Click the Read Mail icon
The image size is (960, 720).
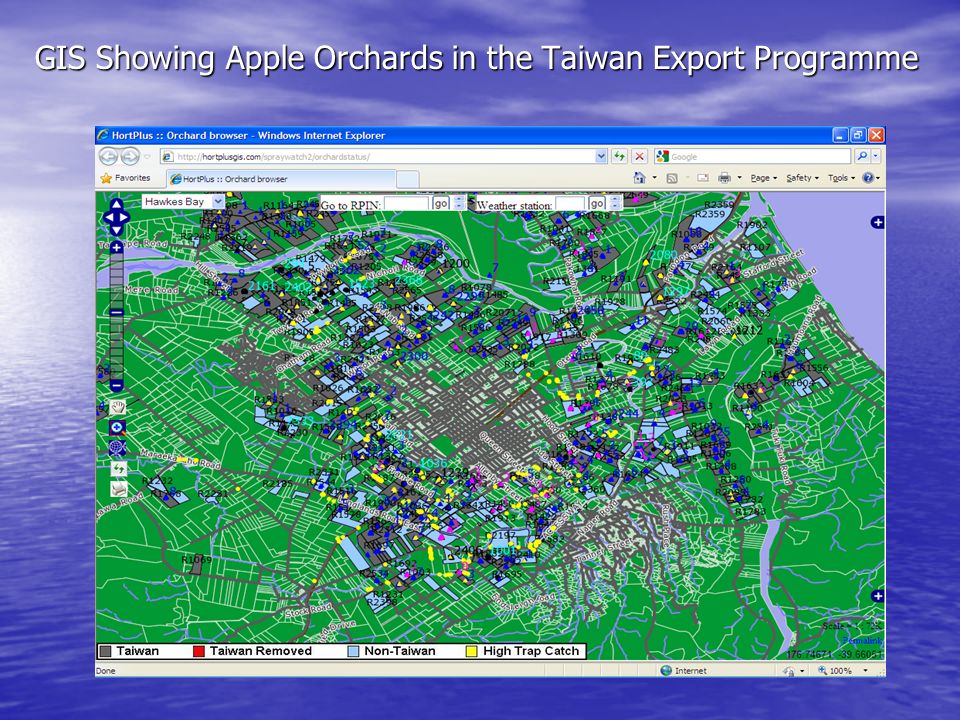(x=703, y=178)
